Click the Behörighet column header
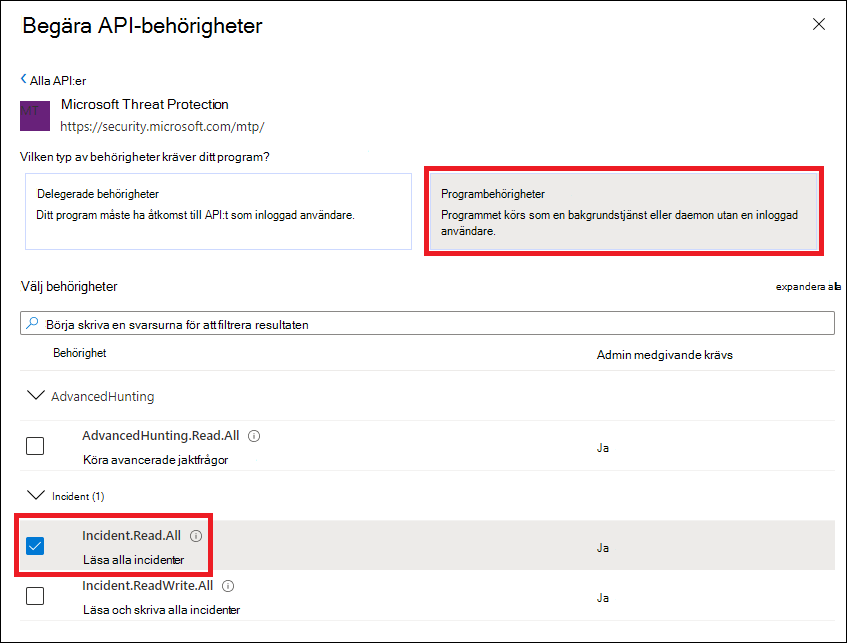 tap(79, 353)
